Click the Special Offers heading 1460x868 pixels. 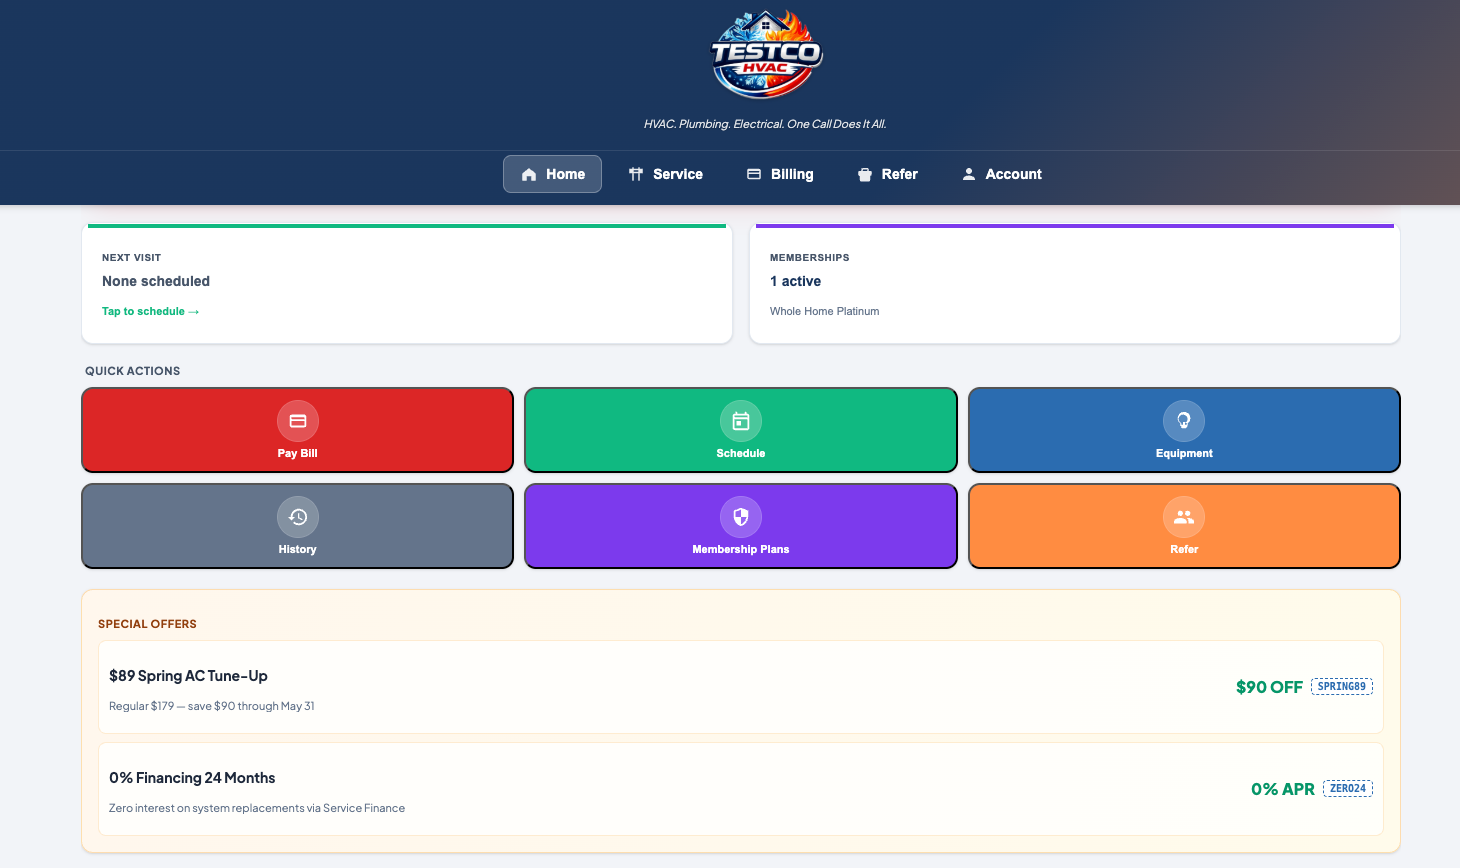point(147,624)
